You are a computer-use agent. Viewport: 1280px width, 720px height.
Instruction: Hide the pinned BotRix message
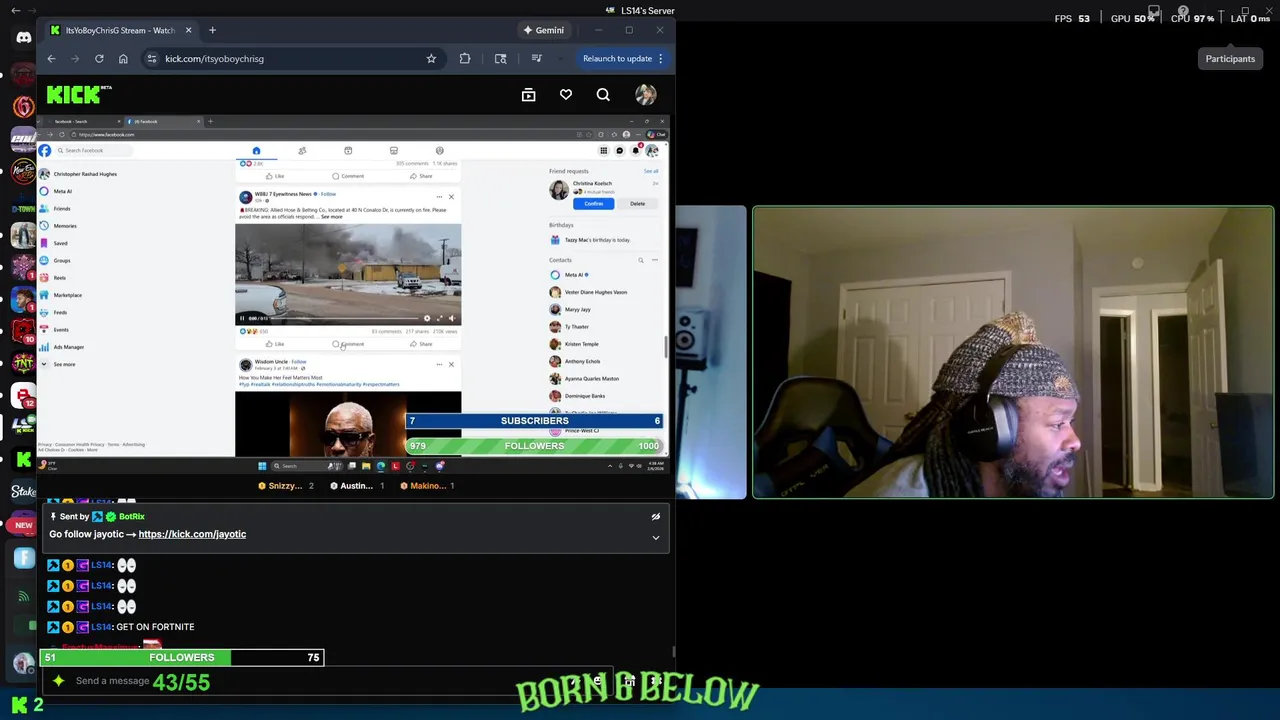tap(656, 517)
